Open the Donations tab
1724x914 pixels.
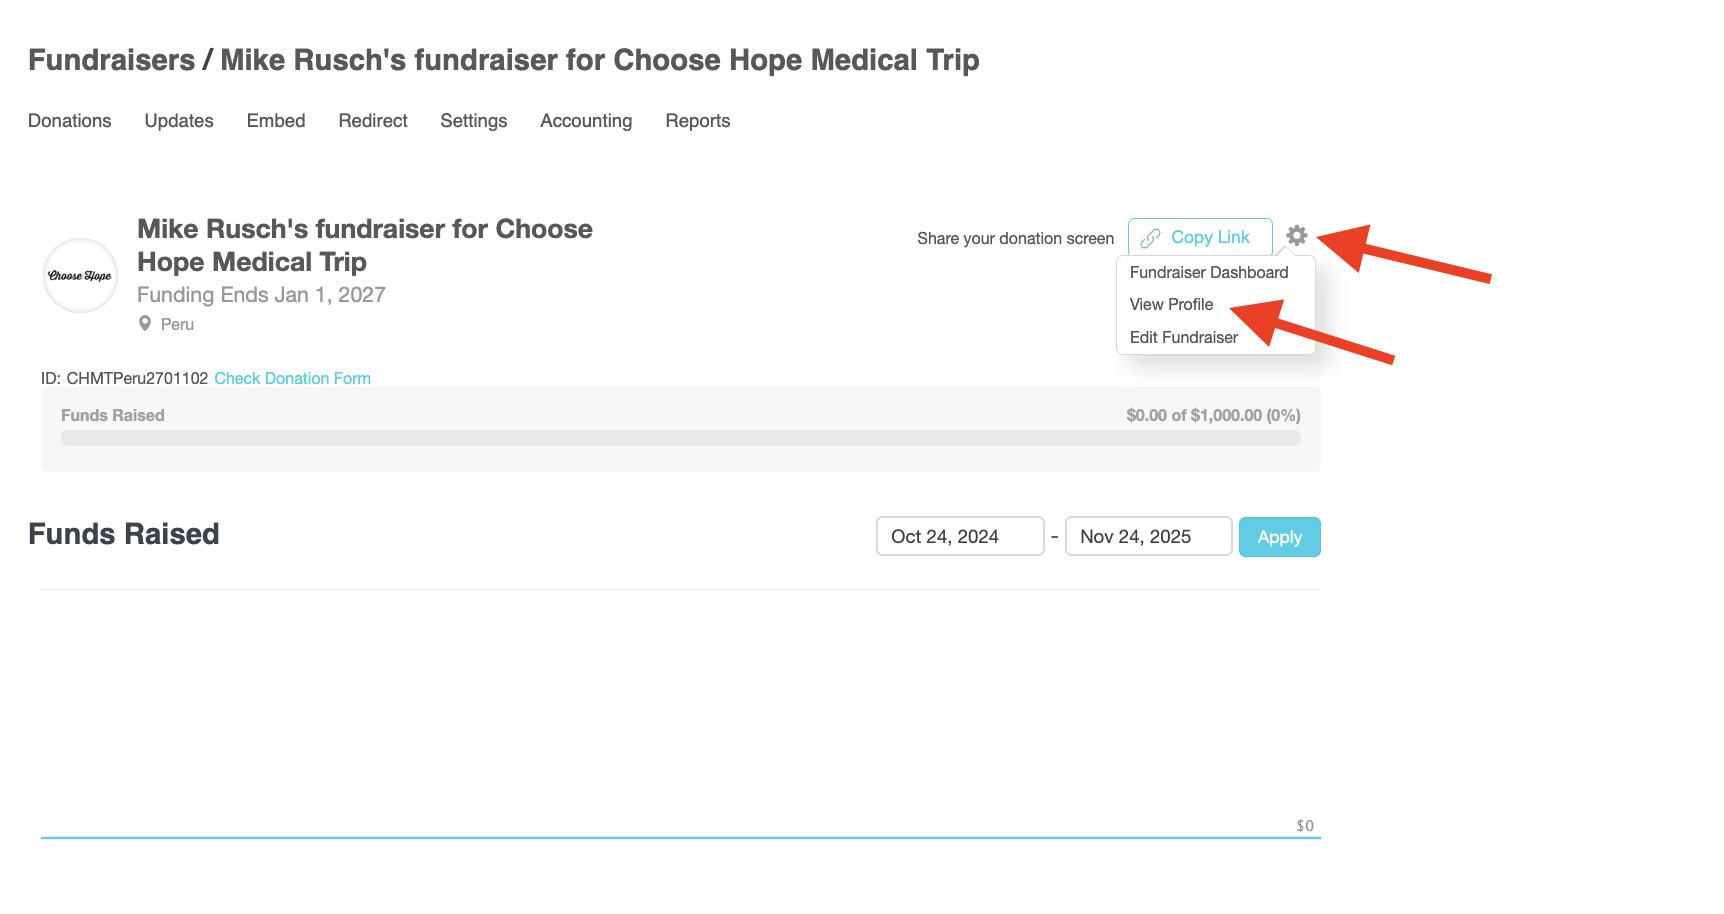click(70, 121)
